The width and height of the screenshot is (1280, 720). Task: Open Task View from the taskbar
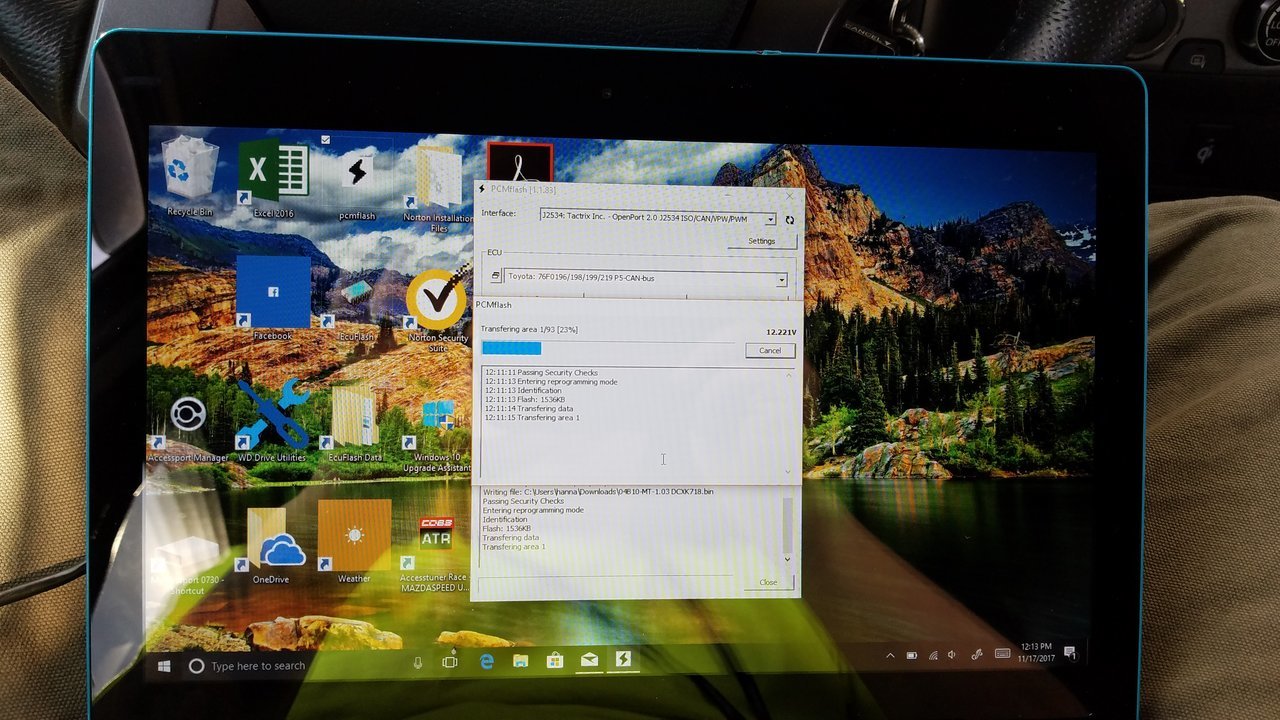[x=450, y=662]
